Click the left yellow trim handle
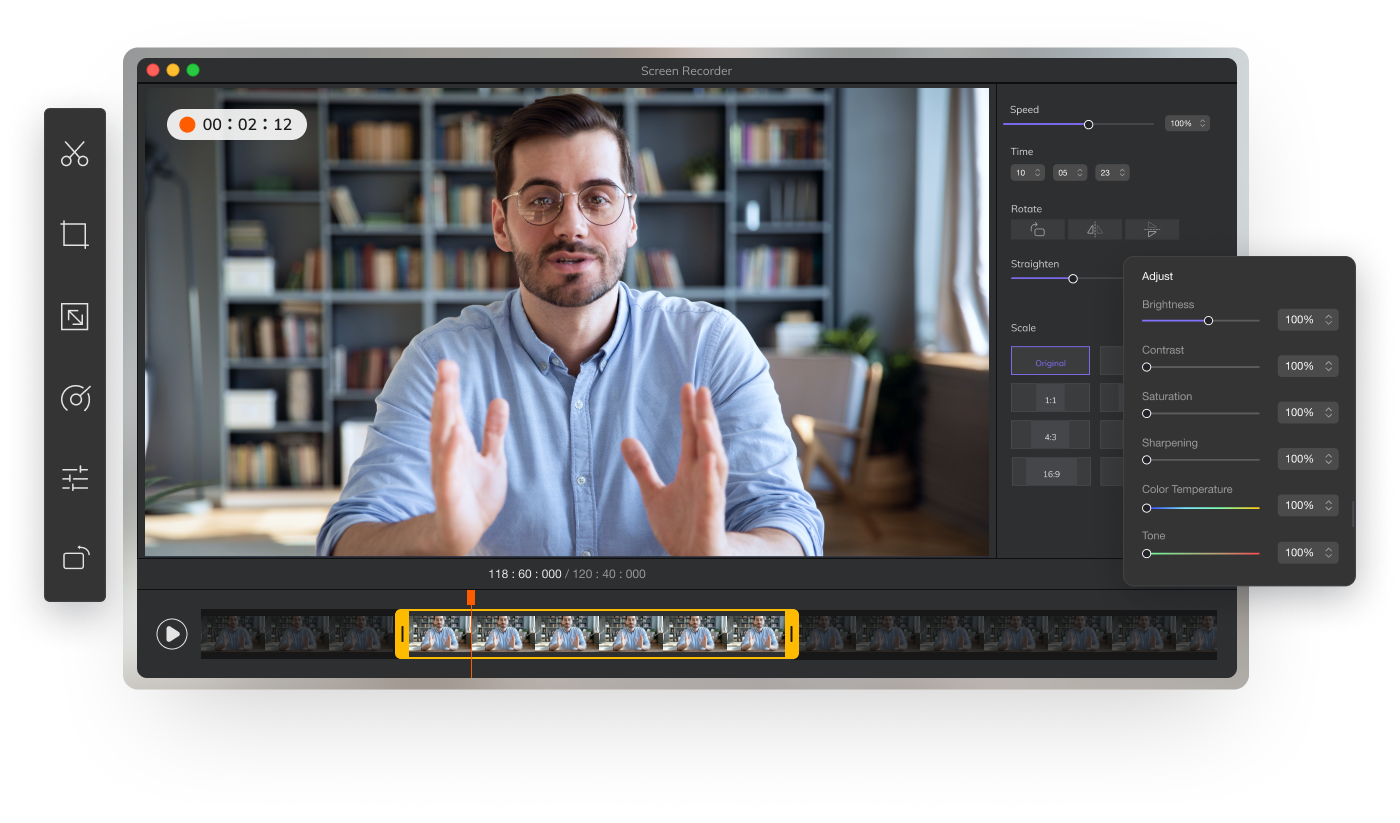This screenshot has width=1400, height=823. 402,634
